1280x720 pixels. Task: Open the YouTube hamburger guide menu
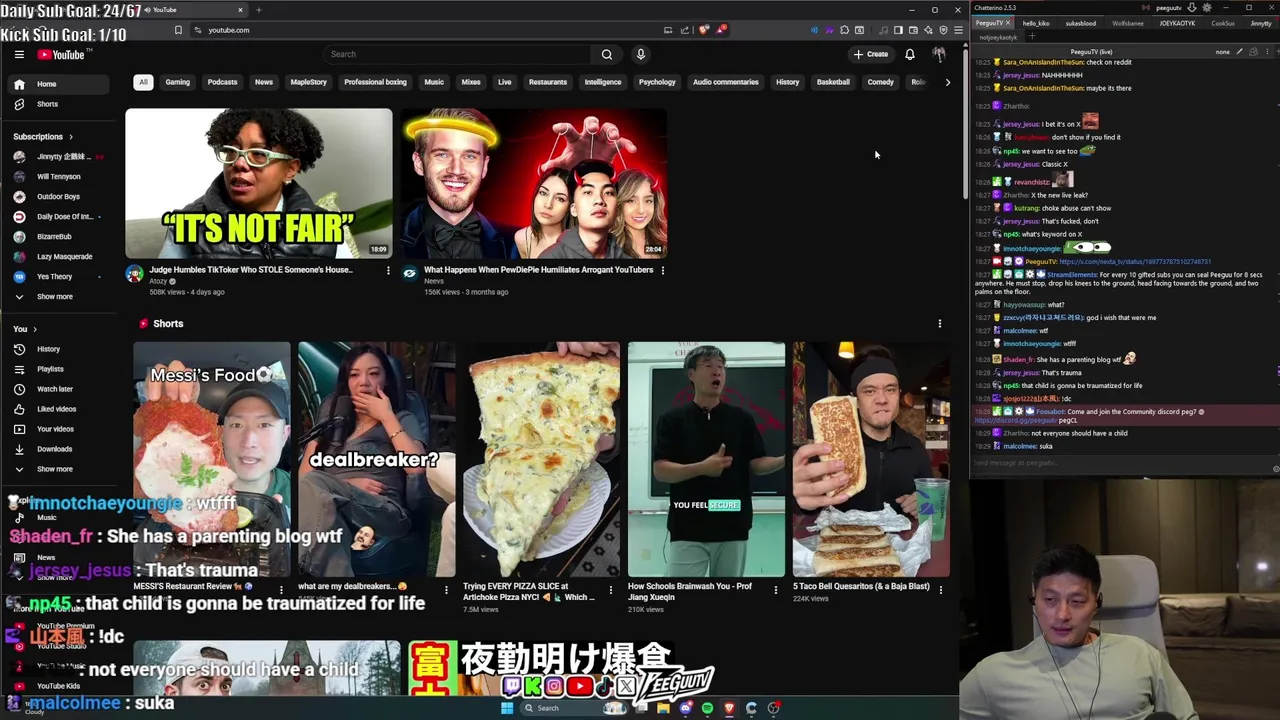[x=19, y=55]
